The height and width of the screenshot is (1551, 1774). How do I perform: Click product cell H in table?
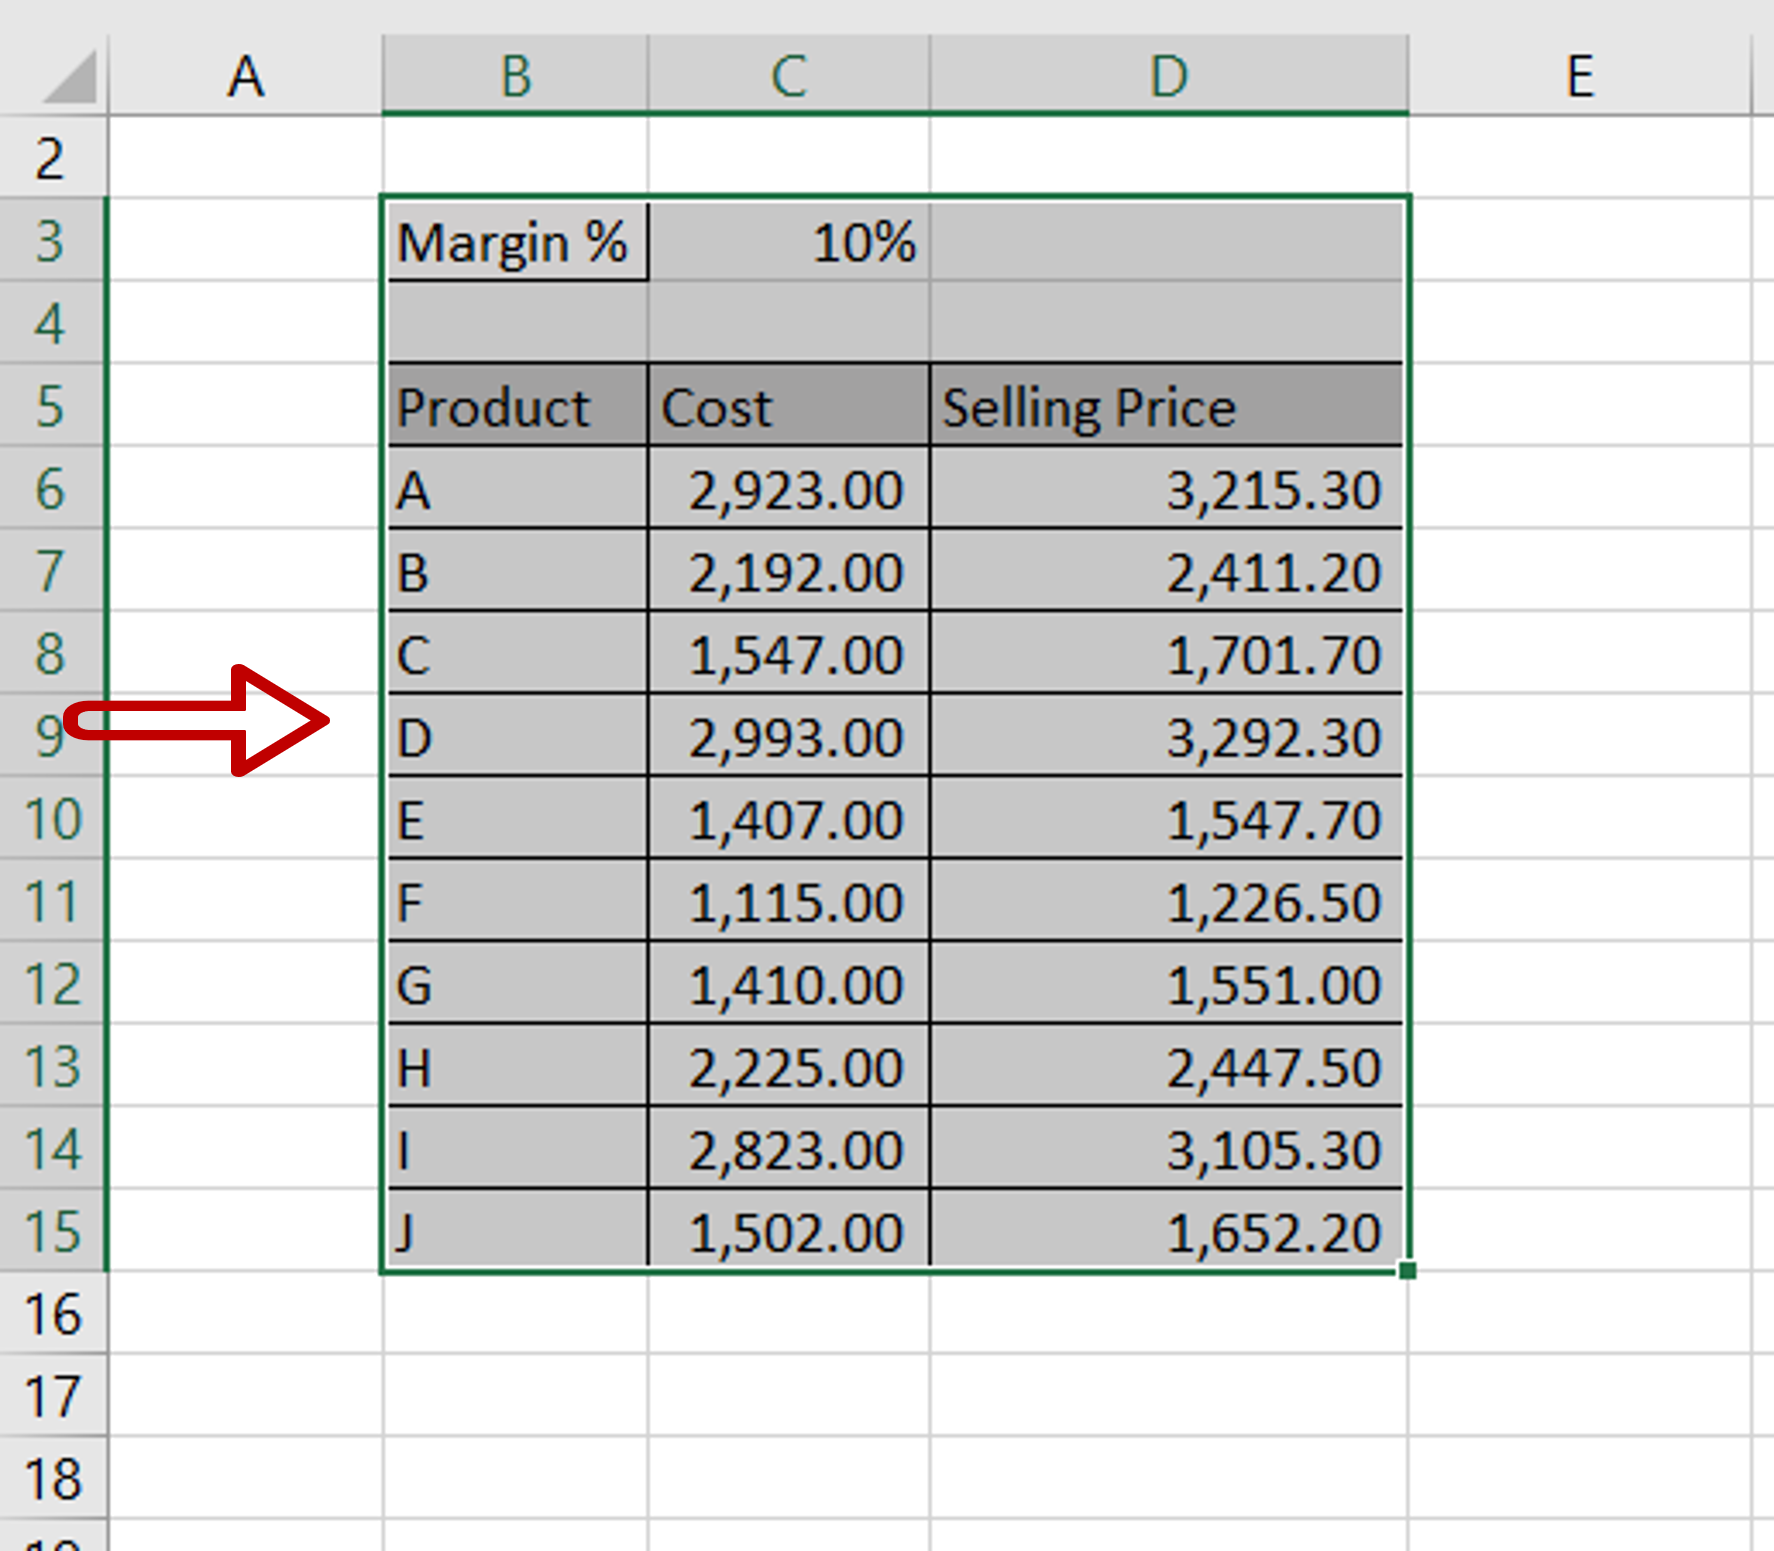pyautogui.click(x=516, y=1065)
